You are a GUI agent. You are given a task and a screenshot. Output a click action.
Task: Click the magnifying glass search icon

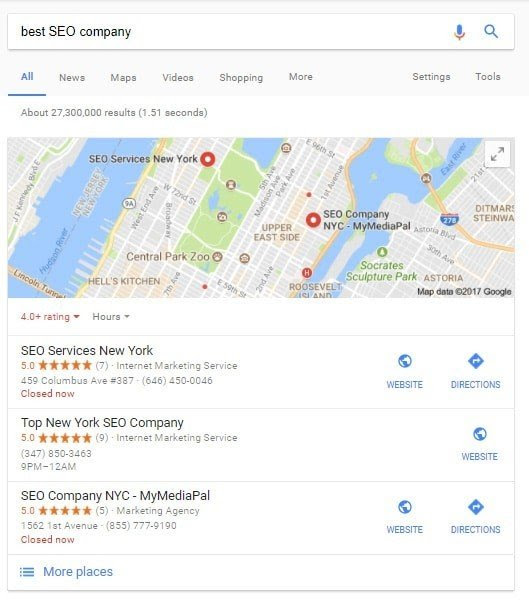[491, 31]
